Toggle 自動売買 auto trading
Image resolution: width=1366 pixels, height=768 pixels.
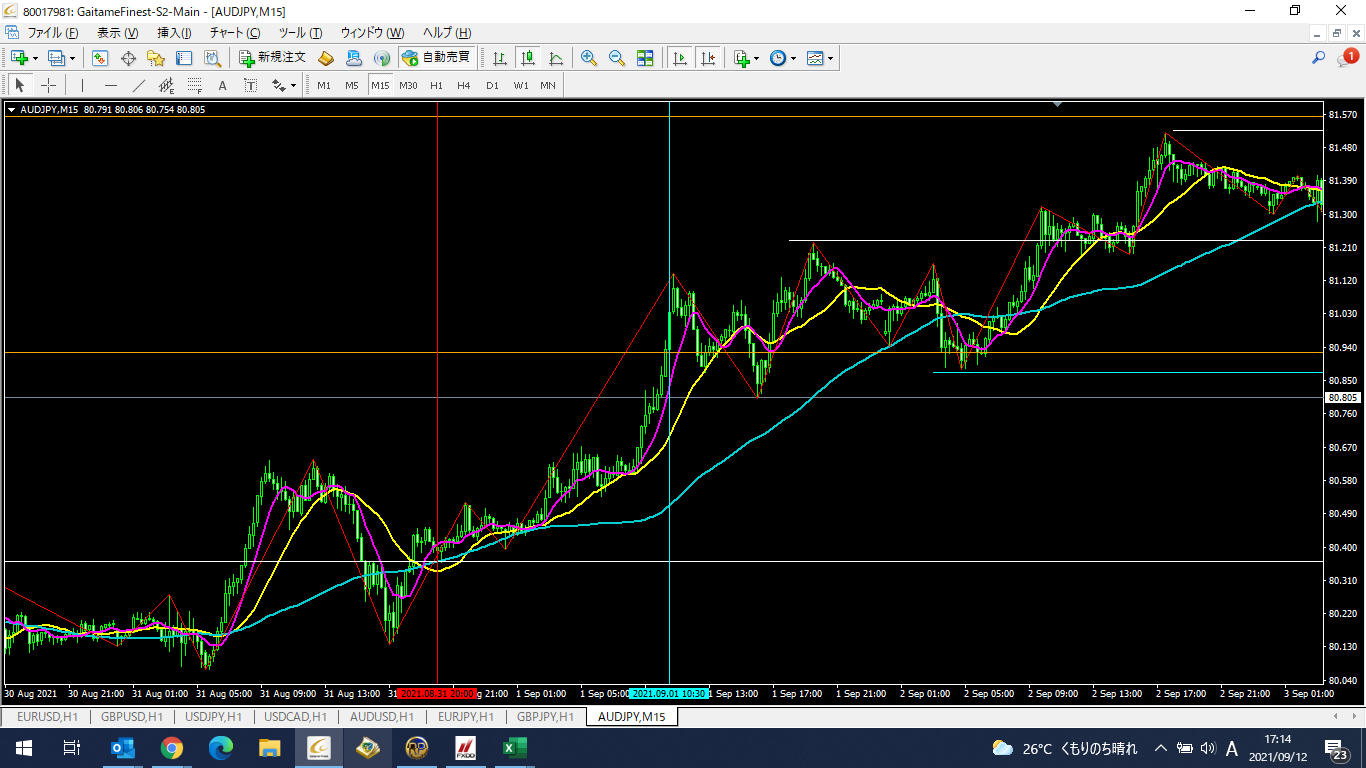(436, 58)
